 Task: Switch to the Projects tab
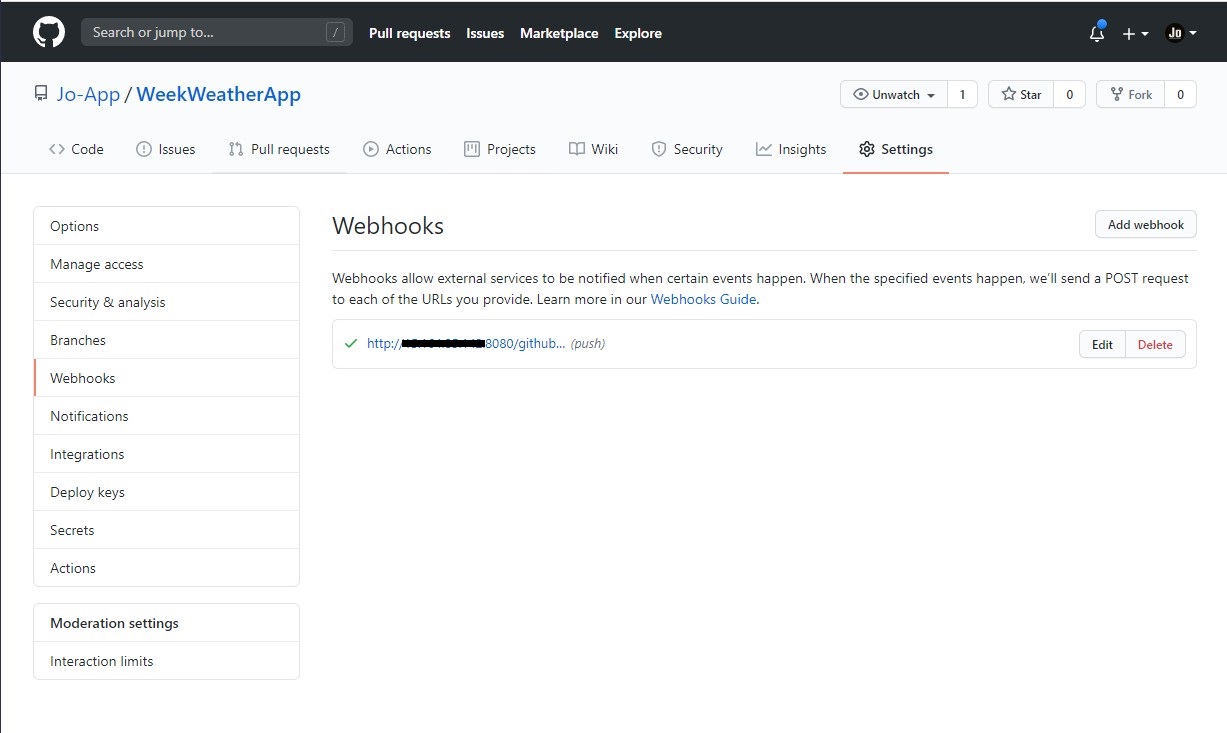tap(500, 149)
